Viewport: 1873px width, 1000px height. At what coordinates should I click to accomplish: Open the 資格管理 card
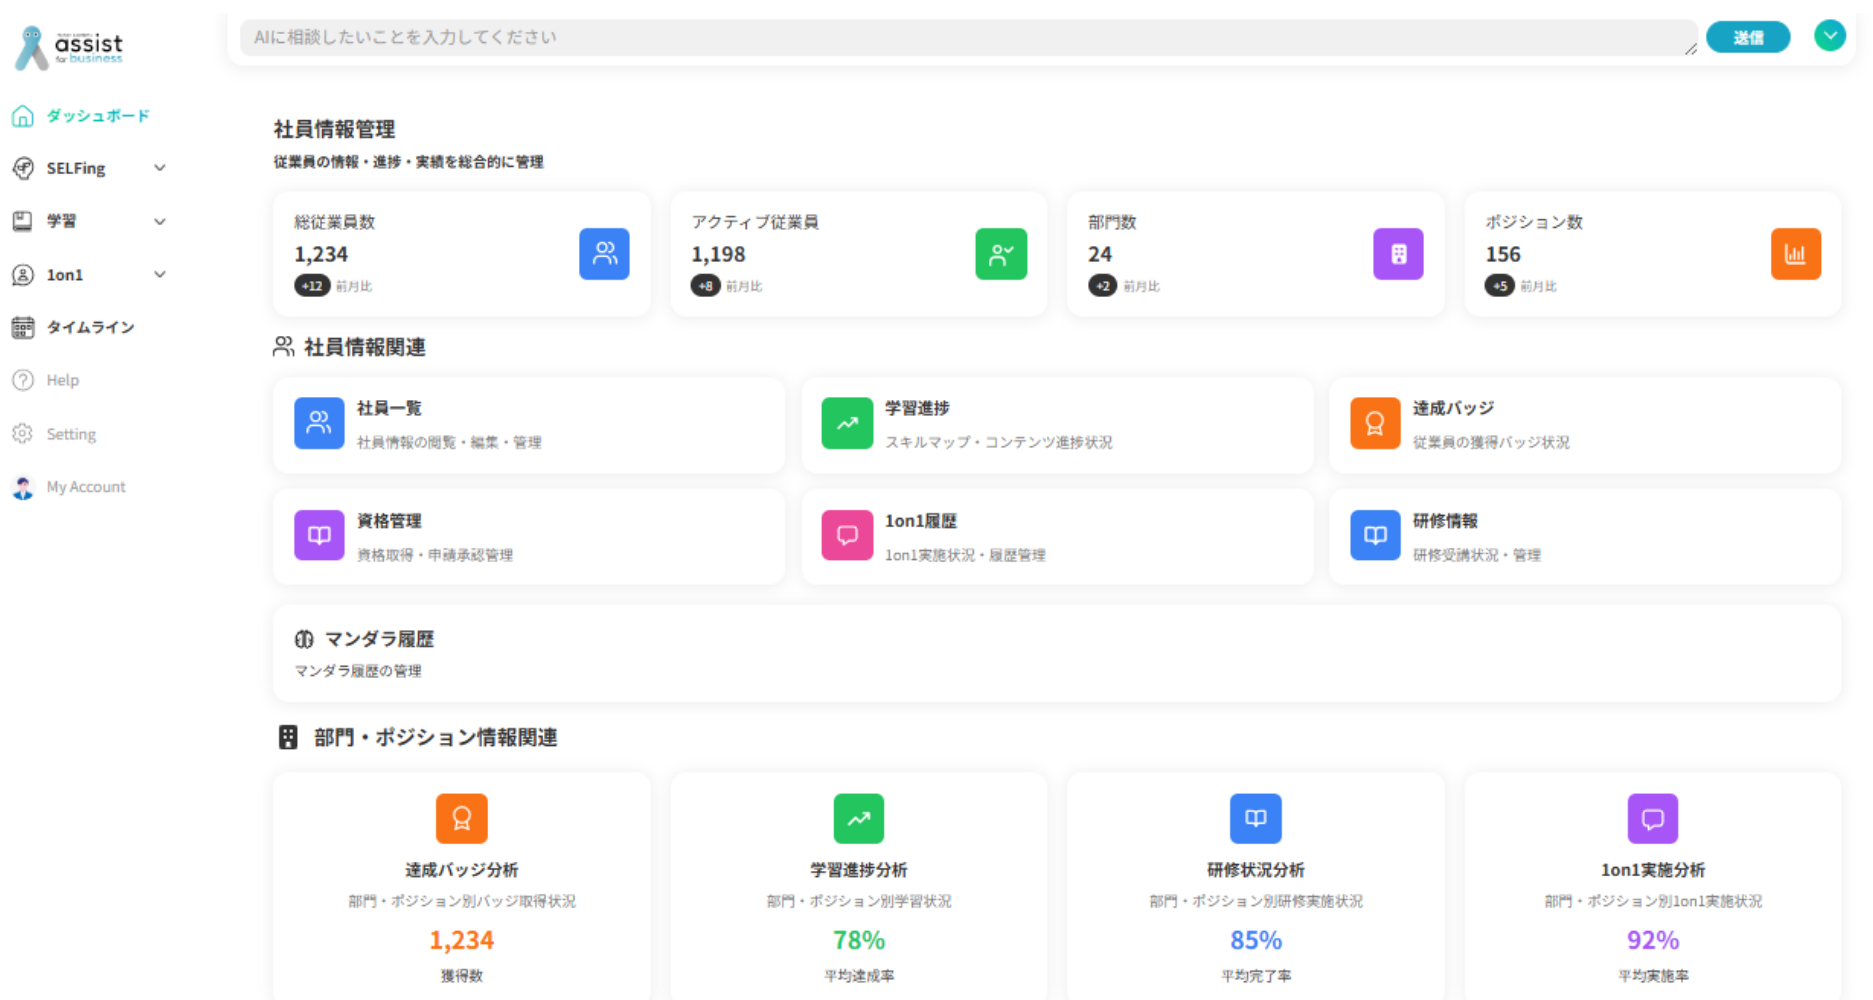529,537
